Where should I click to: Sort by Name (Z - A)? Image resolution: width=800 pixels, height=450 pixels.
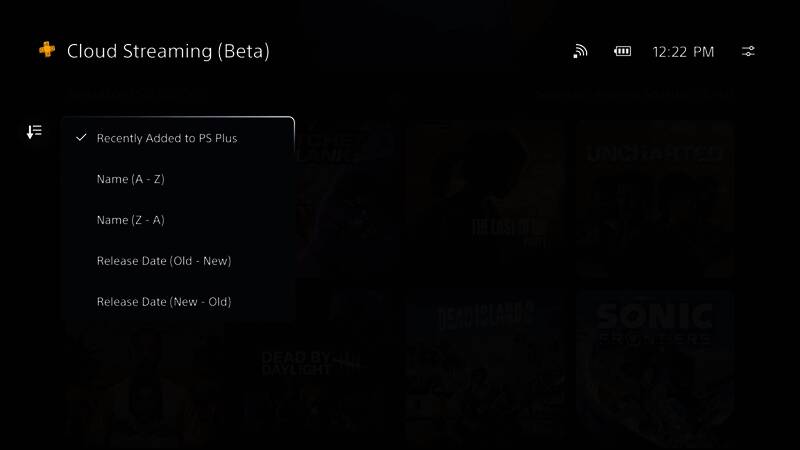[x=178, y=220]
